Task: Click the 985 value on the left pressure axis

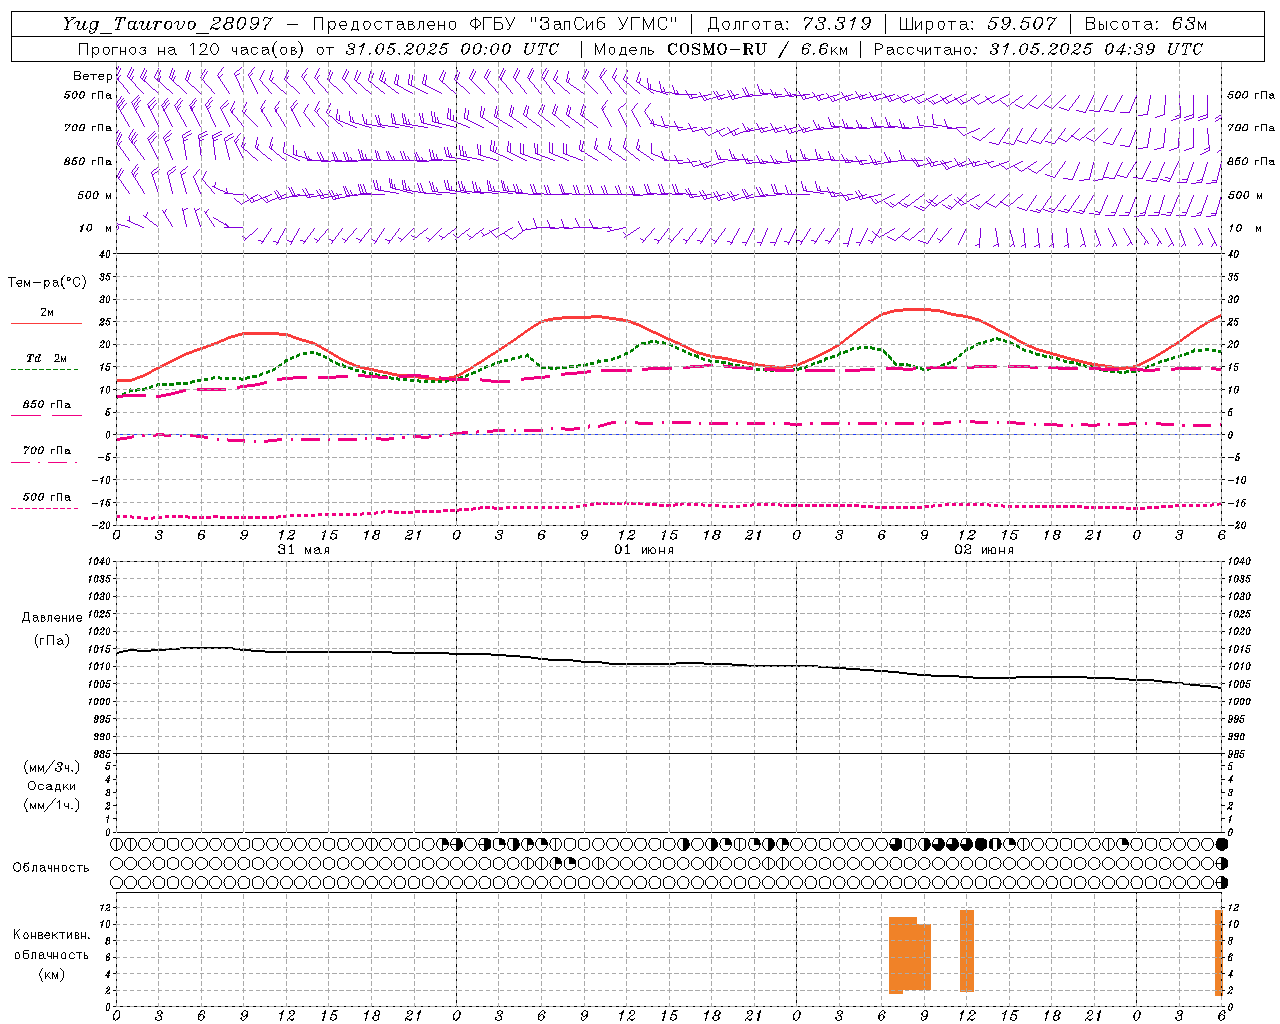Action: point(104,754)
